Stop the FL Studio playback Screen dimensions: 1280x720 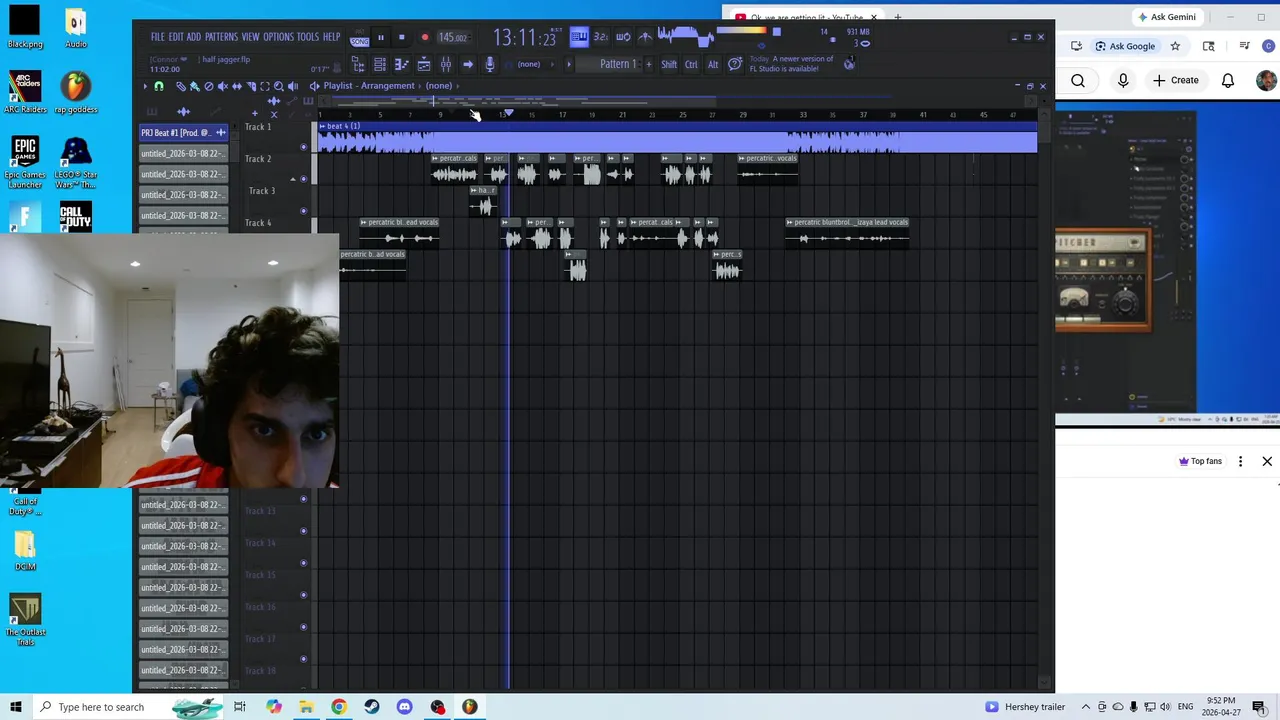coord(402,38)
